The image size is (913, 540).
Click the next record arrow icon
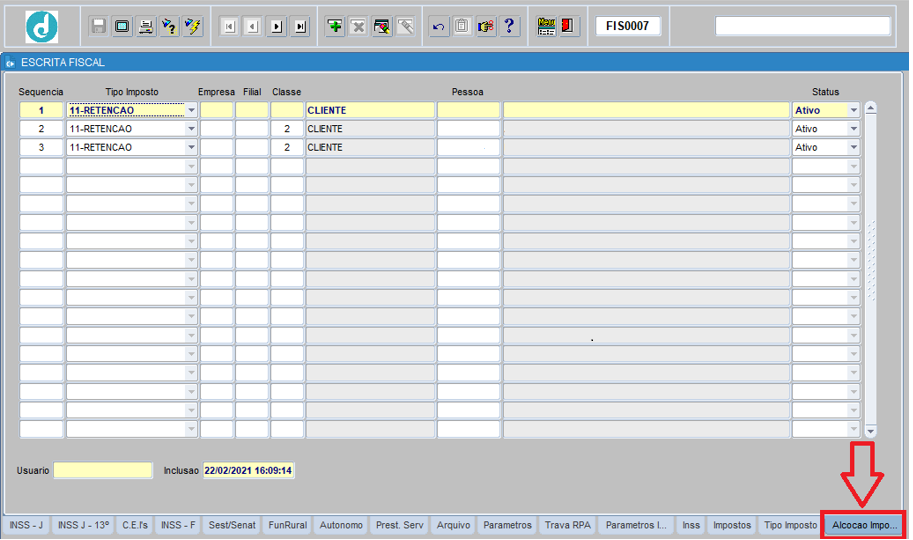pyautogui.click(x=277, y=27)
